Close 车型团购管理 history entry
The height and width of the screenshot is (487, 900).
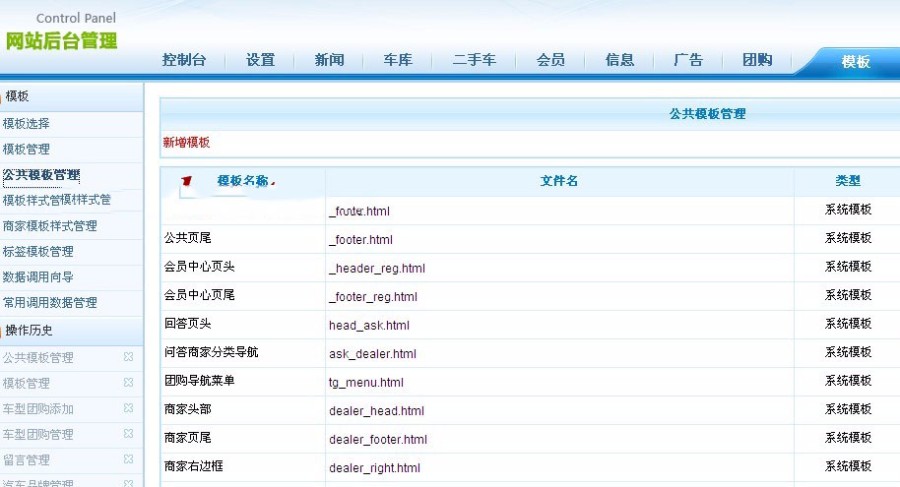point(128,433)
